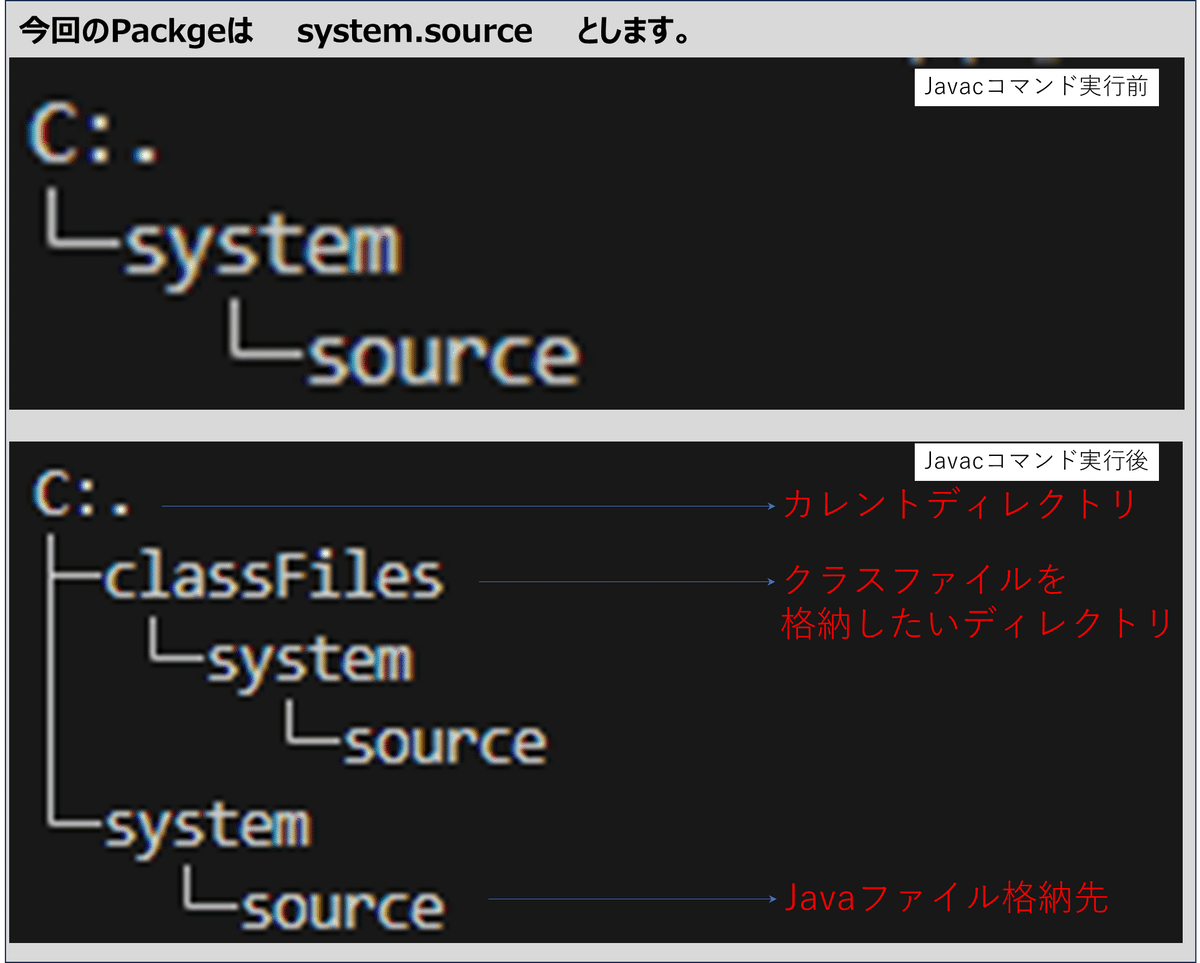This screenshot has width=1200, height=963.
Task: Click the system.source package name text
Action: [x=415, y=30]
